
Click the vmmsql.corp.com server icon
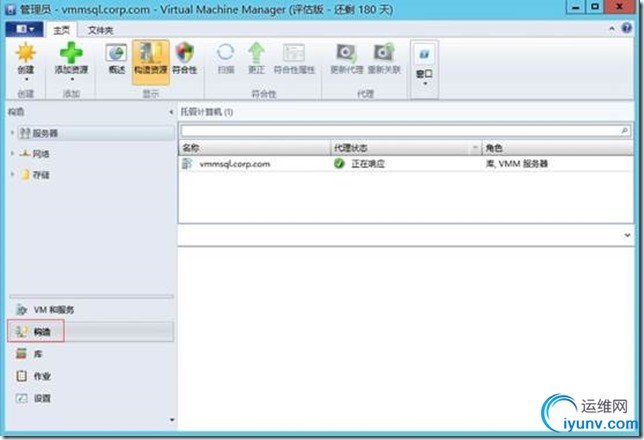(x=187, y=164)
